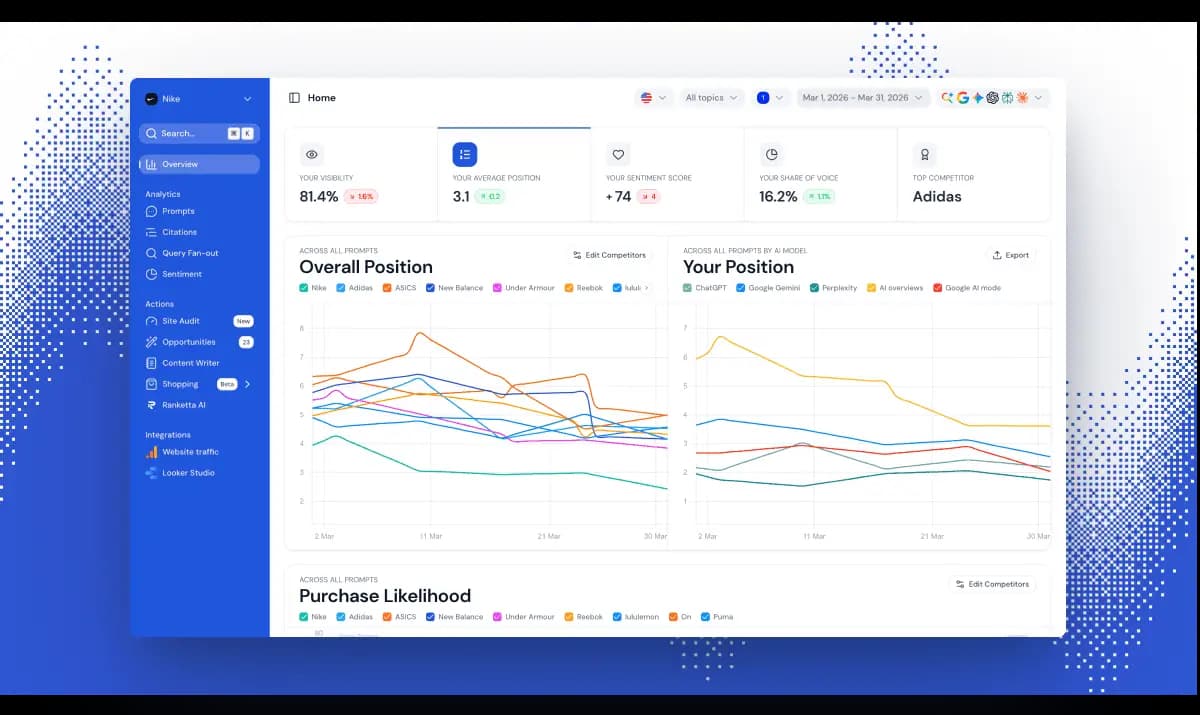Toggle the sidebar panel icon beside Home
Image resolution: width=1200 pixels, height=715 pixels.
click(294, 98)
